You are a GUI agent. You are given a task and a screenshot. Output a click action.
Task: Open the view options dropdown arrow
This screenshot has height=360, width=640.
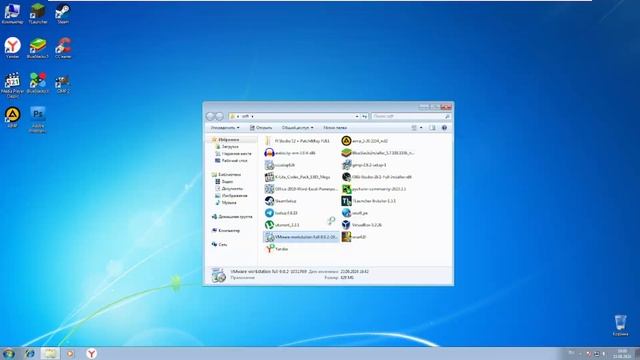pos(421,128)
